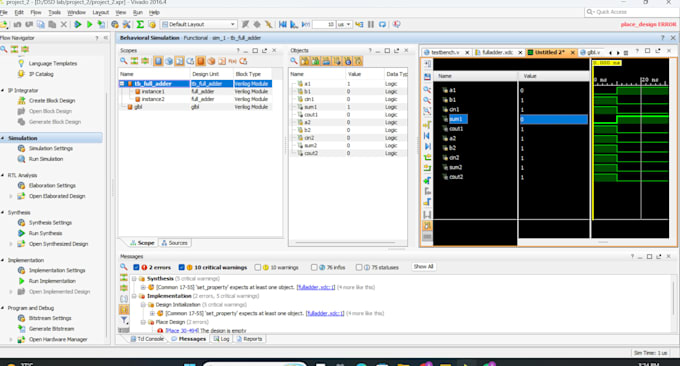The width and height of the screenshot is (680, 366).
Task: Switch to the testbench.v tab
Action: tap(445, 52)
